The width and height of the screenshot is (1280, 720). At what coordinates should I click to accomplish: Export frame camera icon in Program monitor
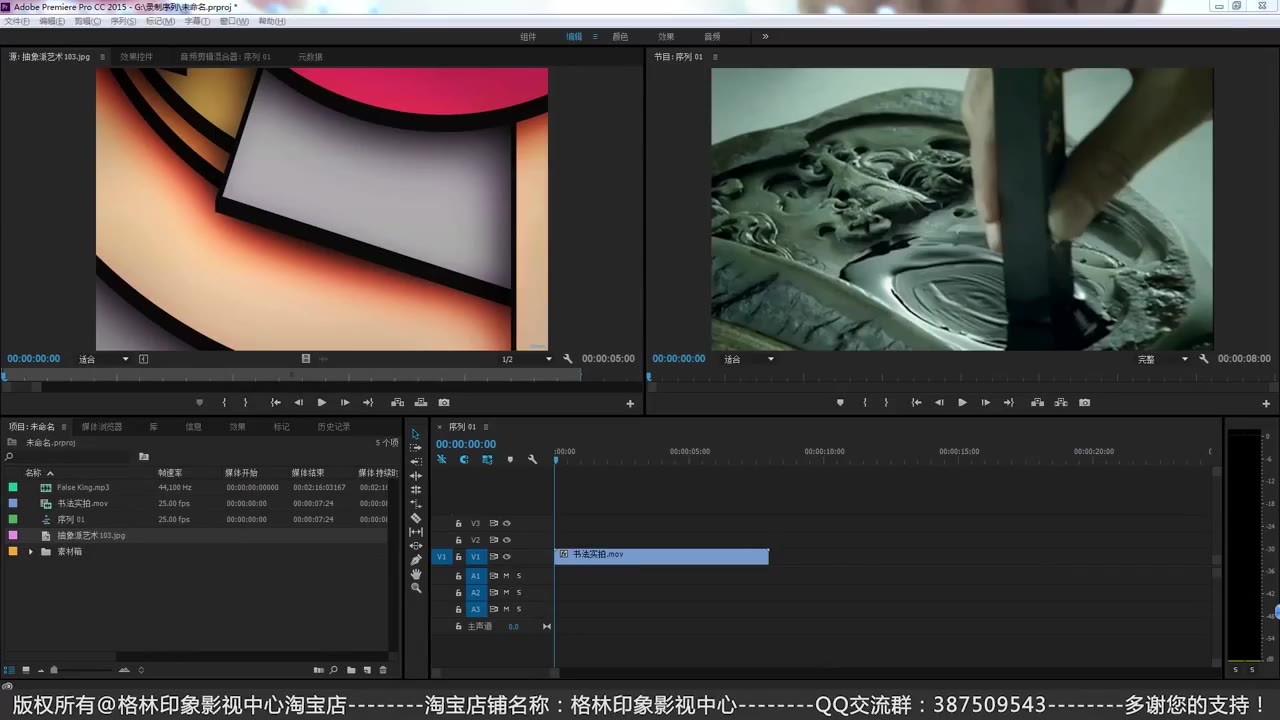(1085, 402)
